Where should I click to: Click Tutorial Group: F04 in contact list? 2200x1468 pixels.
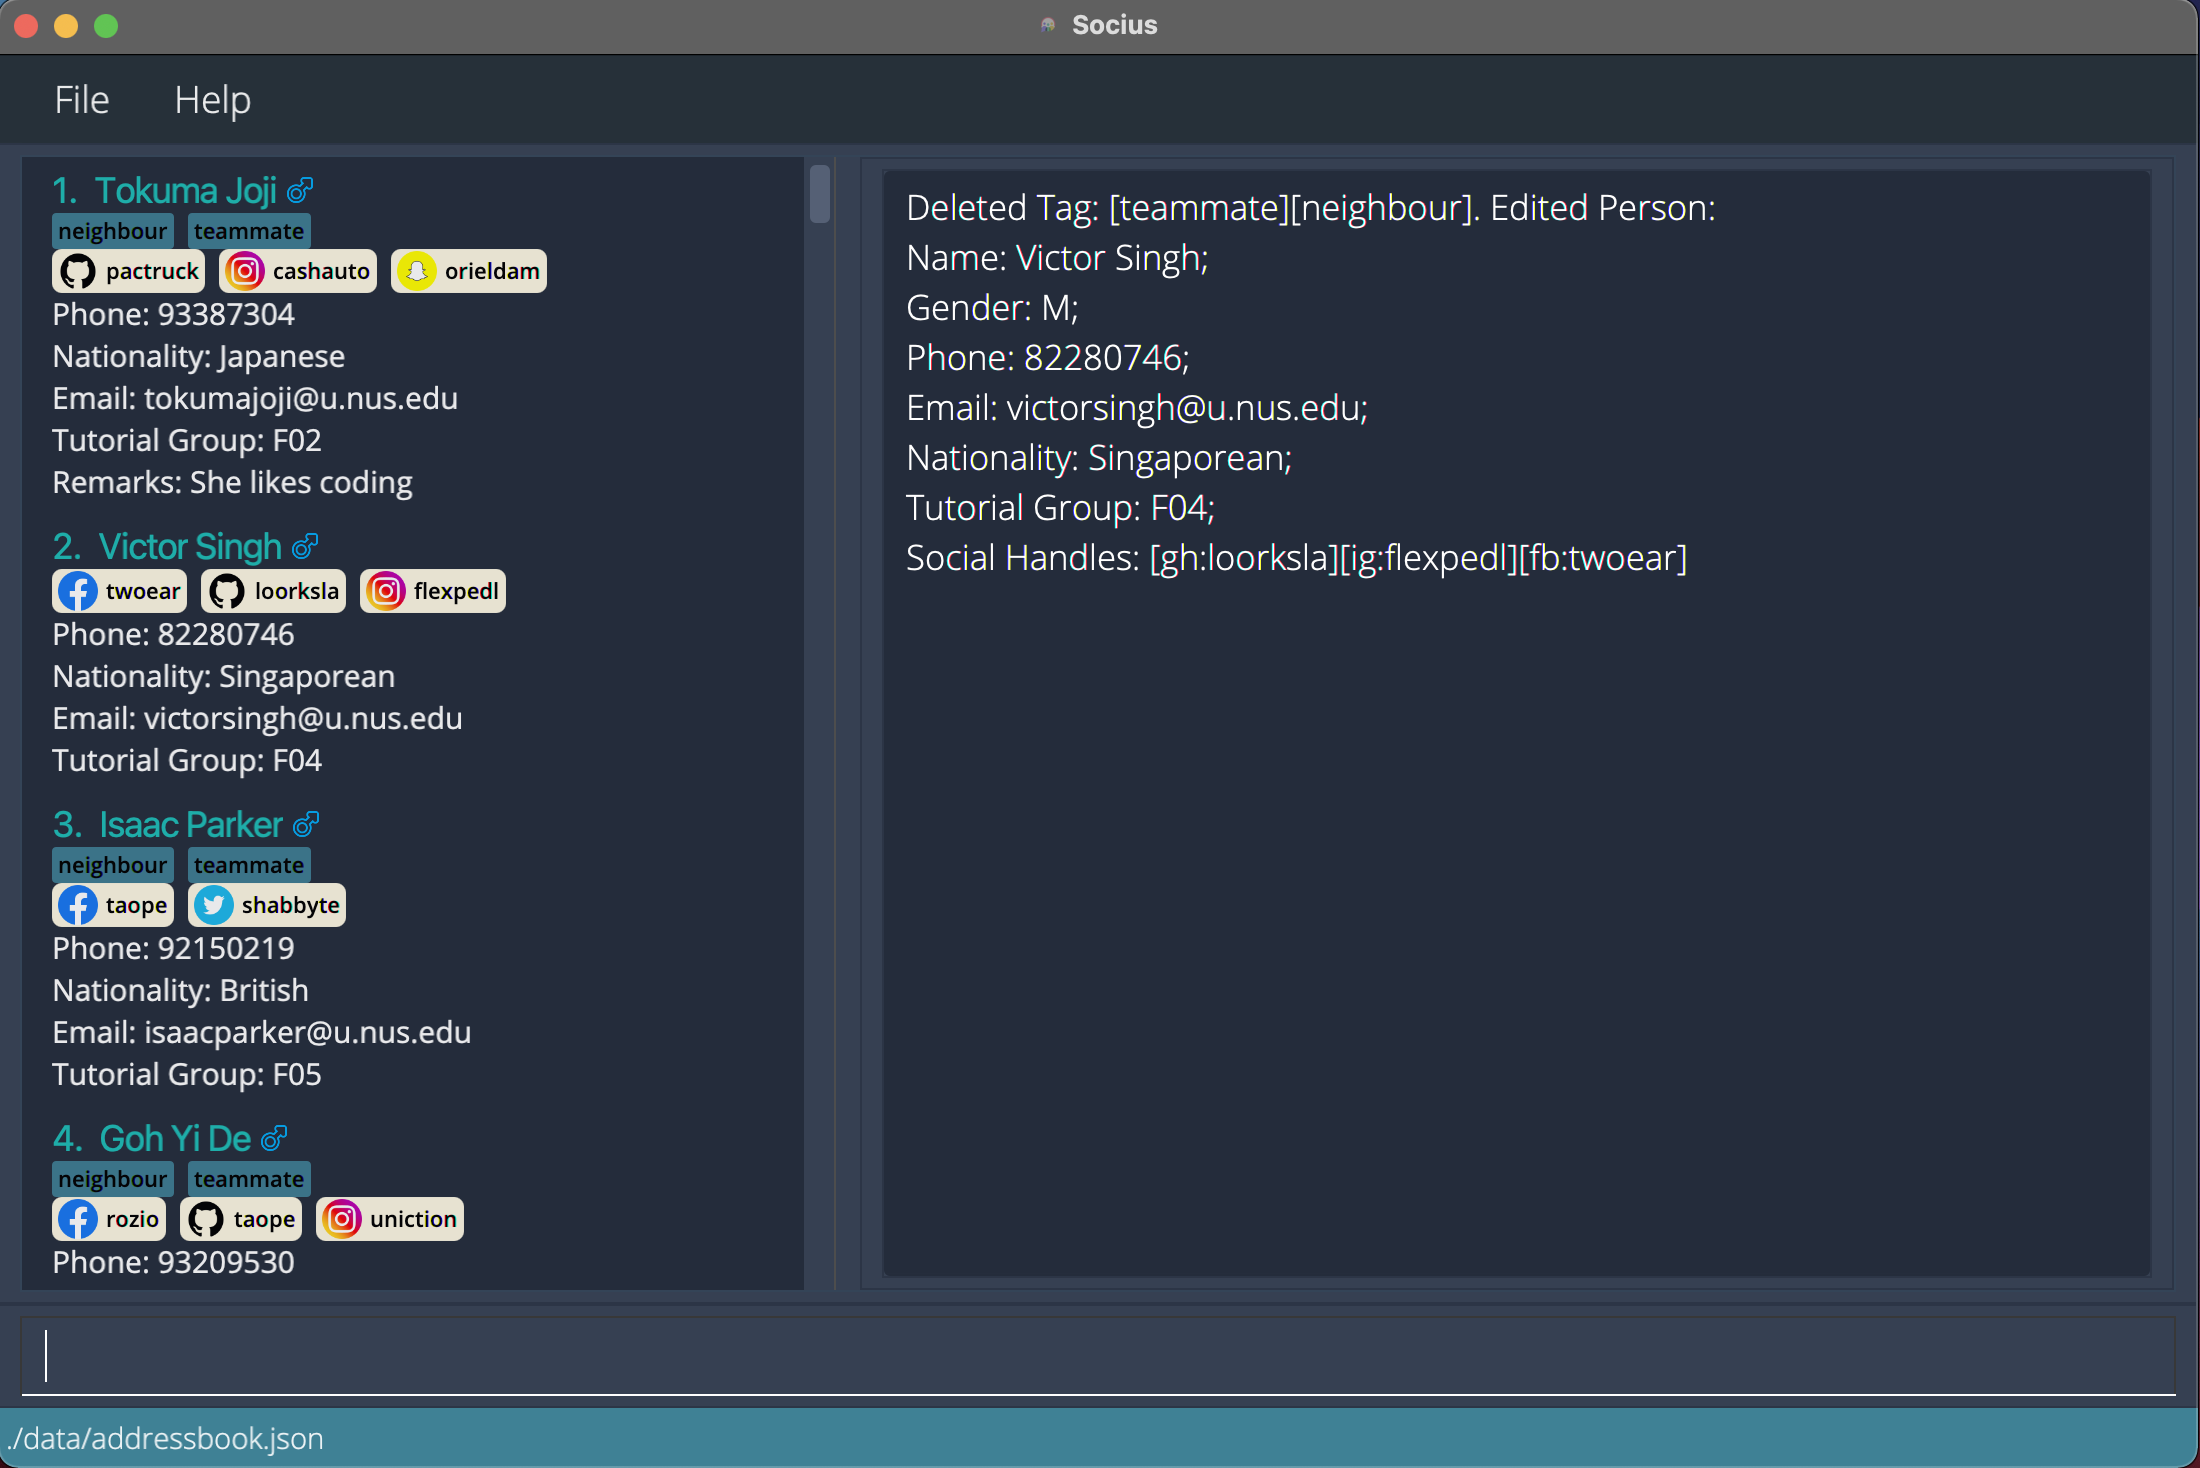click(x=187, y=760)
